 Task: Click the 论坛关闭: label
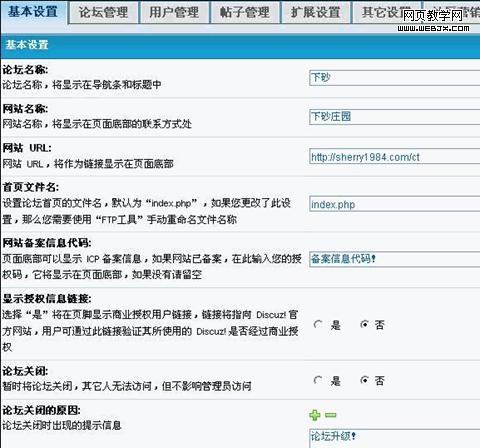(25, 371)
